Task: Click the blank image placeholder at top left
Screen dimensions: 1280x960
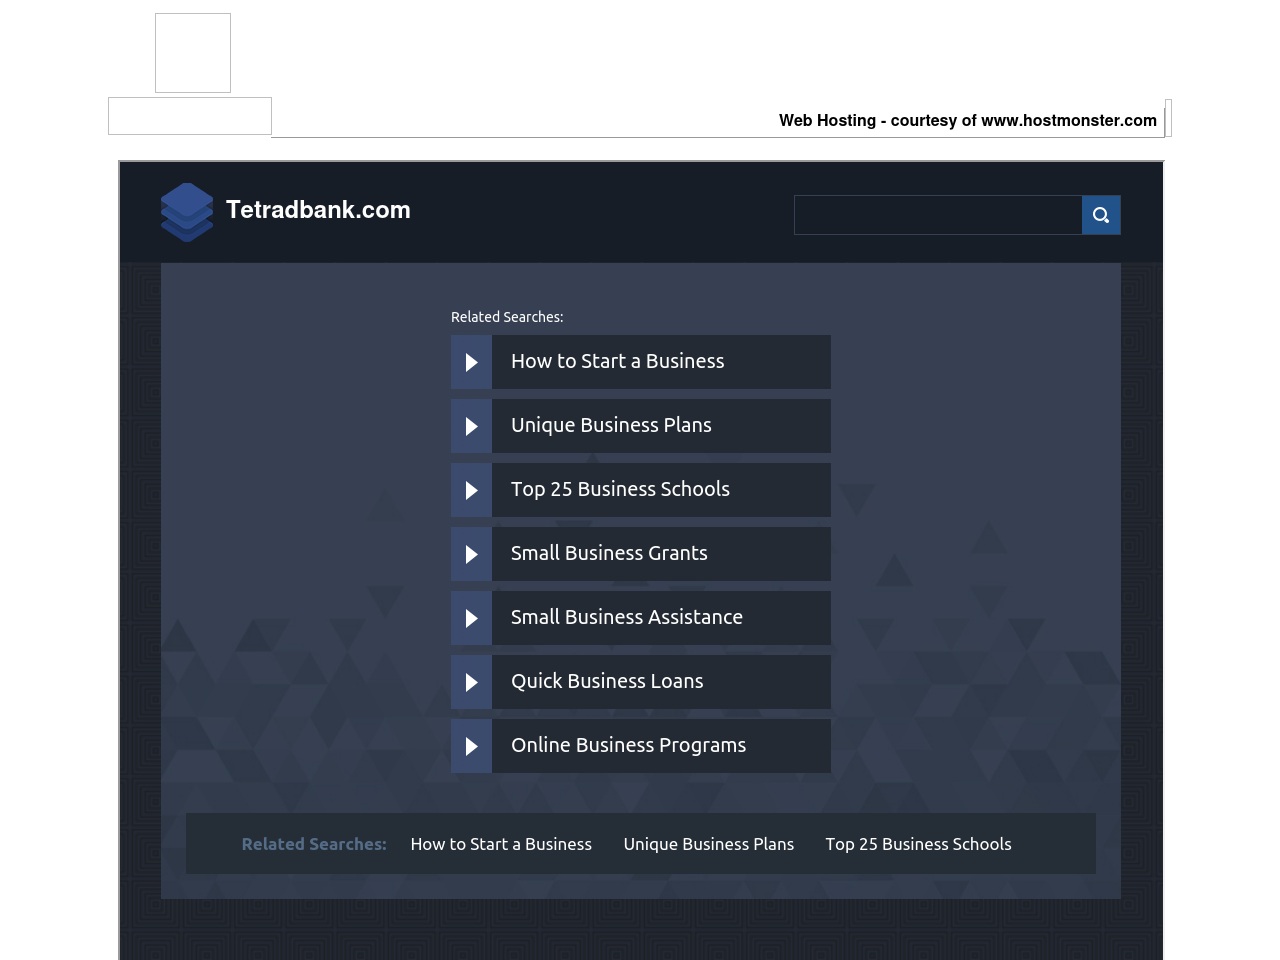Action: point(193,53)
